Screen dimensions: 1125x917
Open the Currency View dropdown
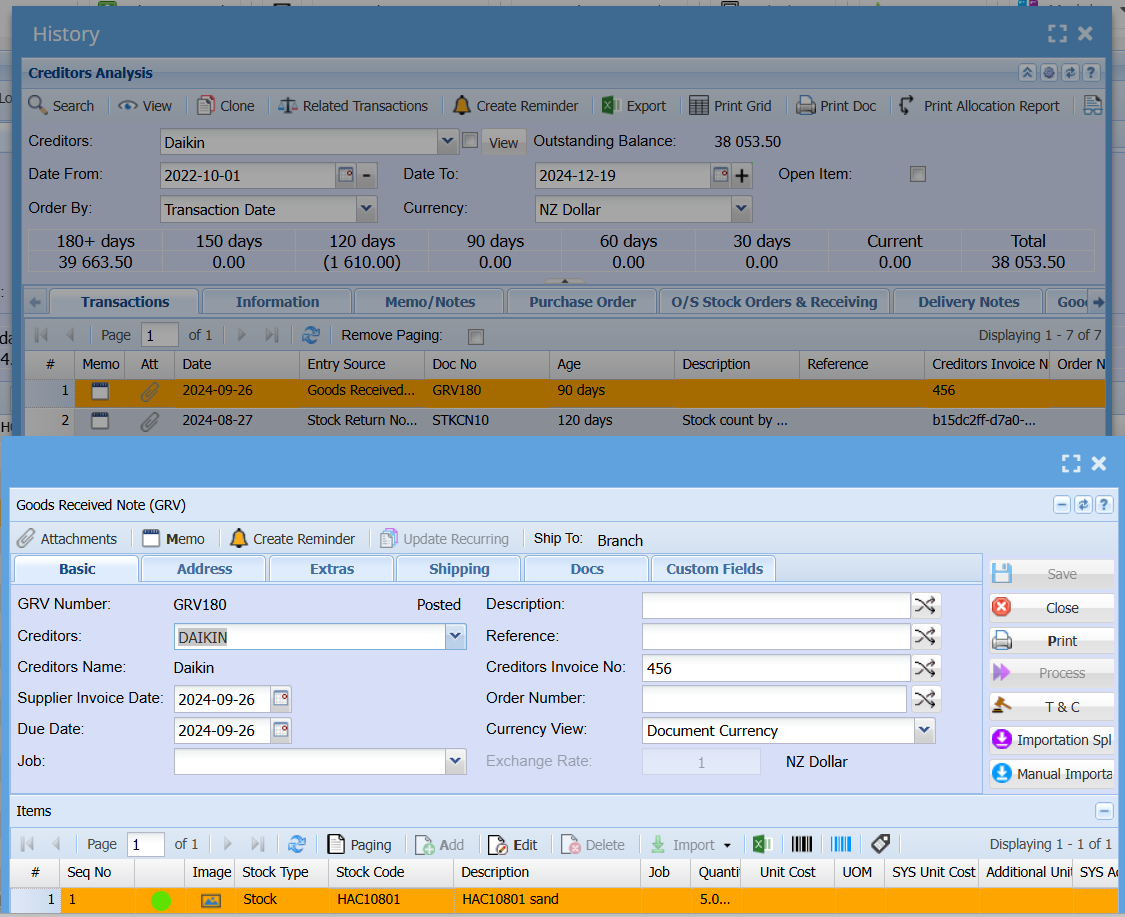[x=924, y=731]
